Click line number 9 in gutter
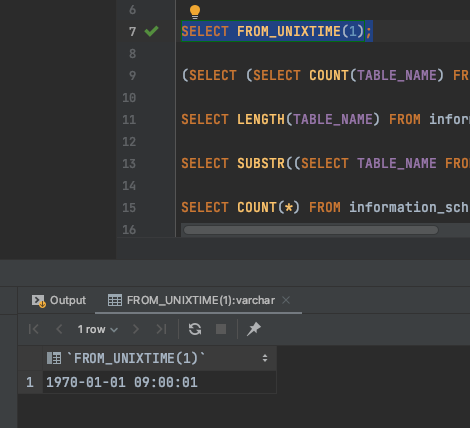 [132, 76]
